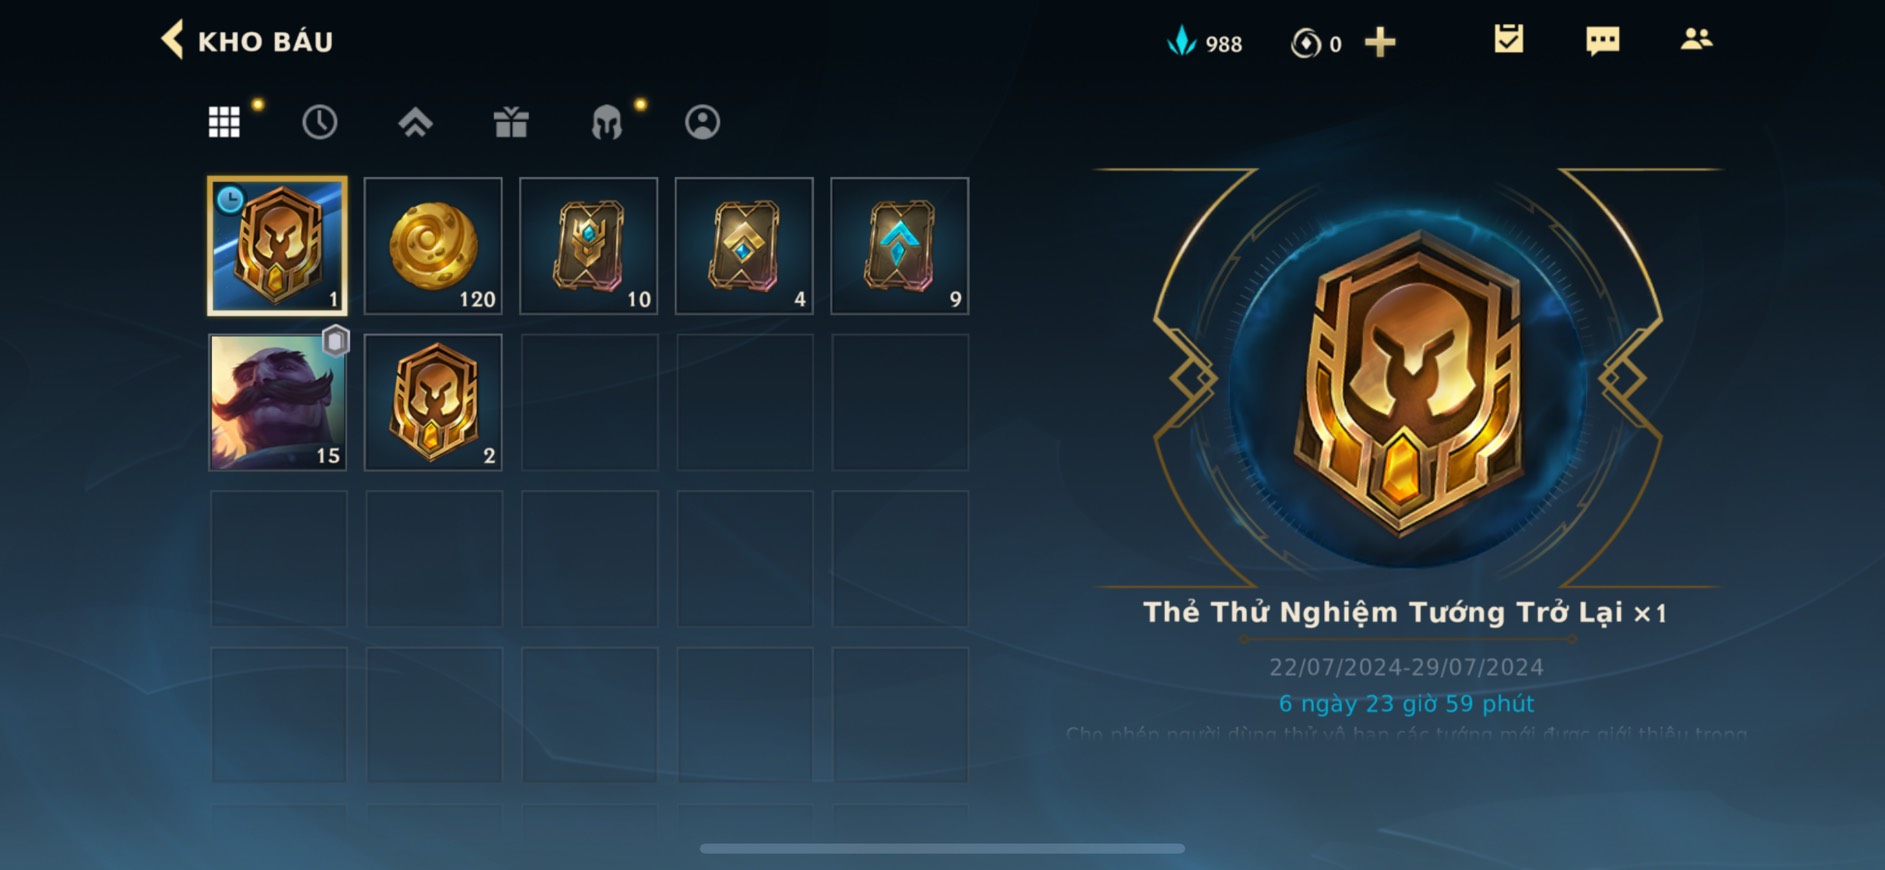Select the timed champion trial card item

point(278,246)
